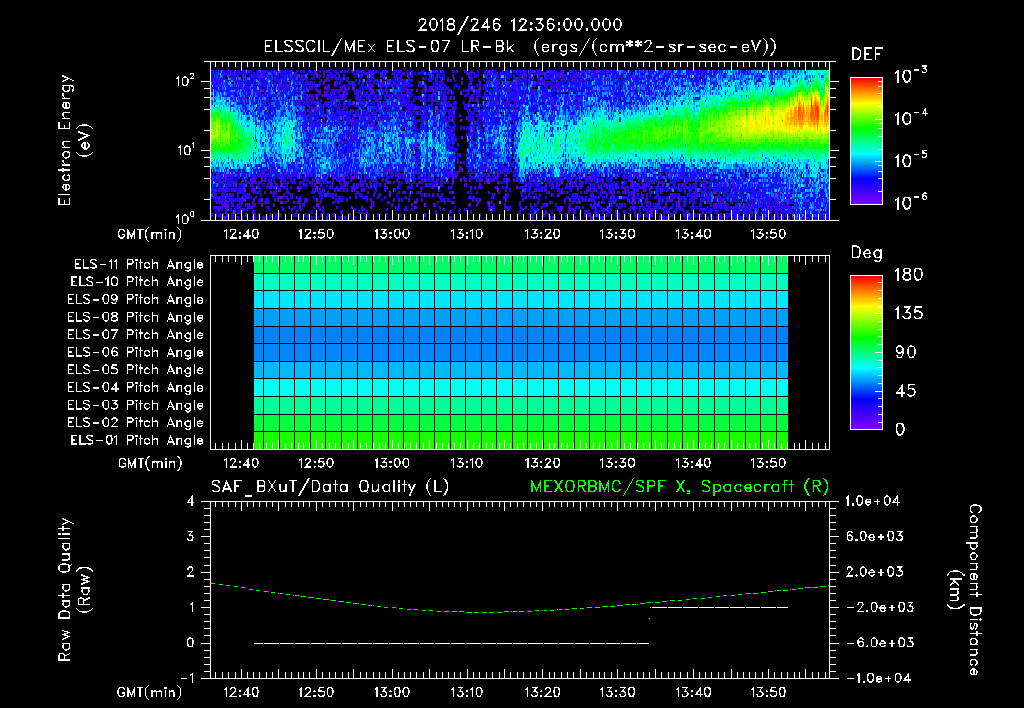Image resolution: width=1024 pixels, height=708 pixels.
Task: Click the ELS-08 Pitch Angle row label
Action: [x=136, y=317]
